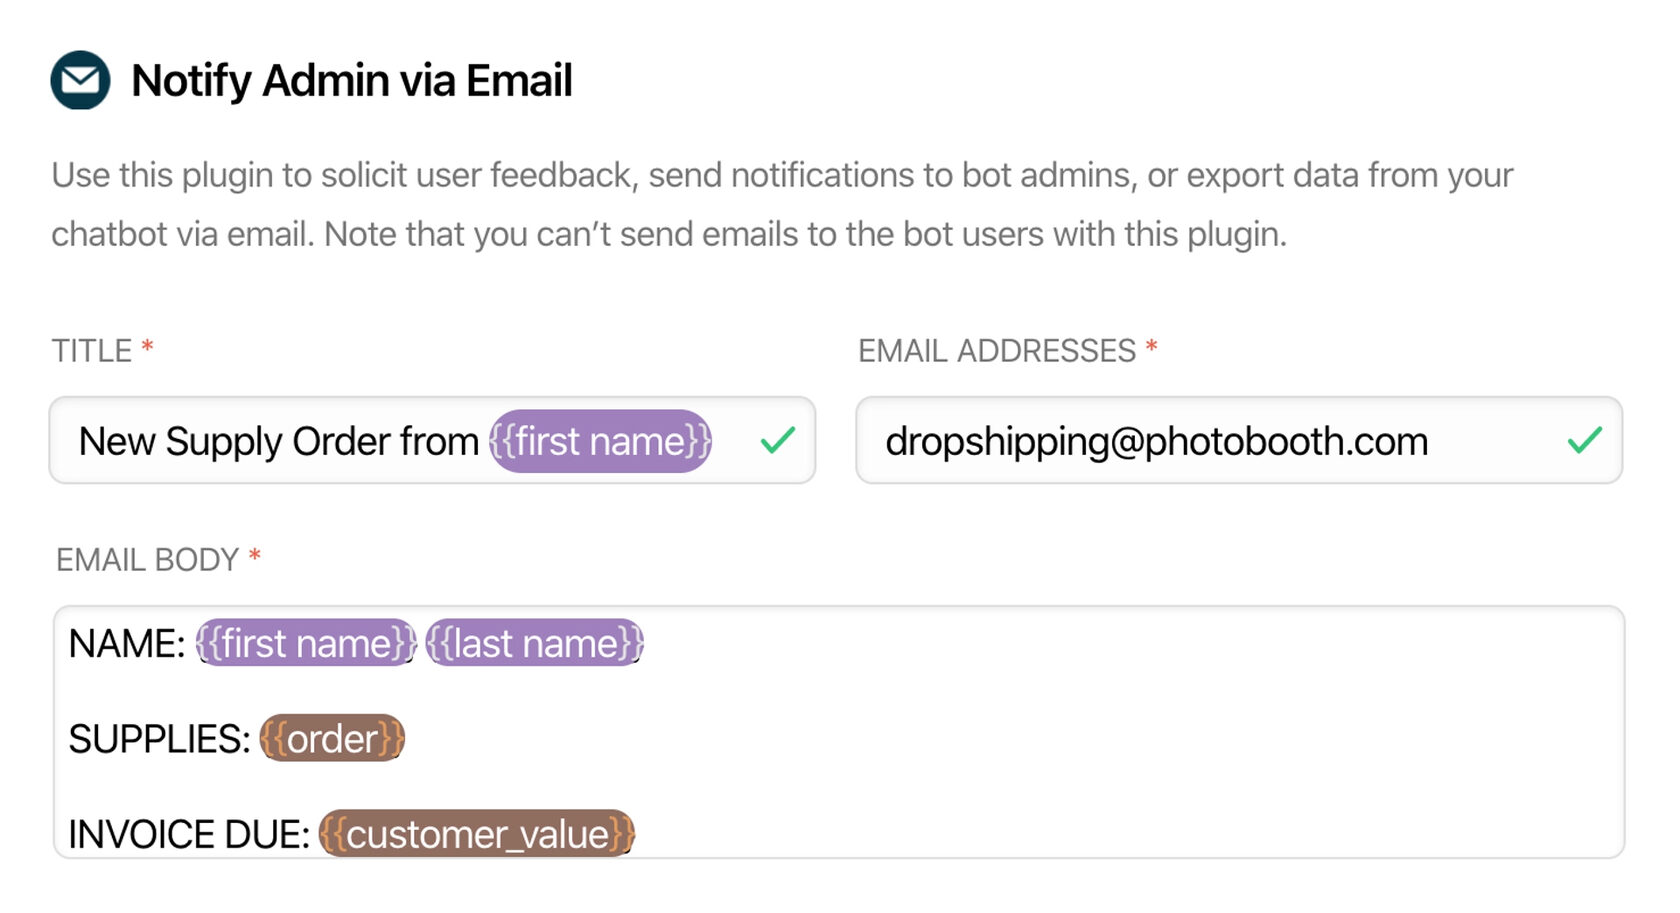1680x913 pixels.
Task: Select the {{customer_value}} attribute token
Action: pos(477,834)
